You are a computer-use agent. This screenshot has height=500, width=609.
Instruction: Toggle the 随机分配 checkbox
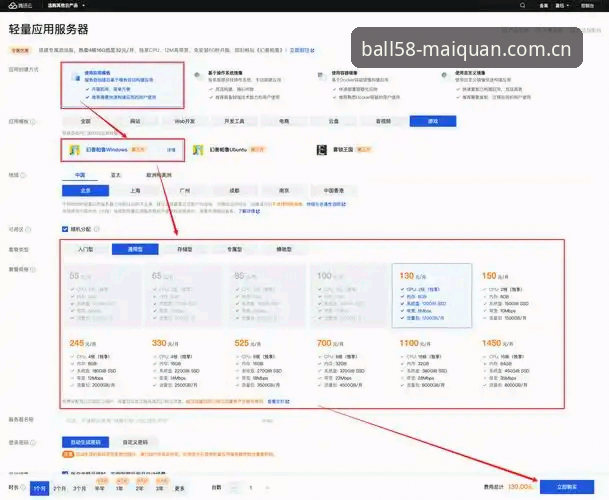pyautogui.click(x=65, y=229)
